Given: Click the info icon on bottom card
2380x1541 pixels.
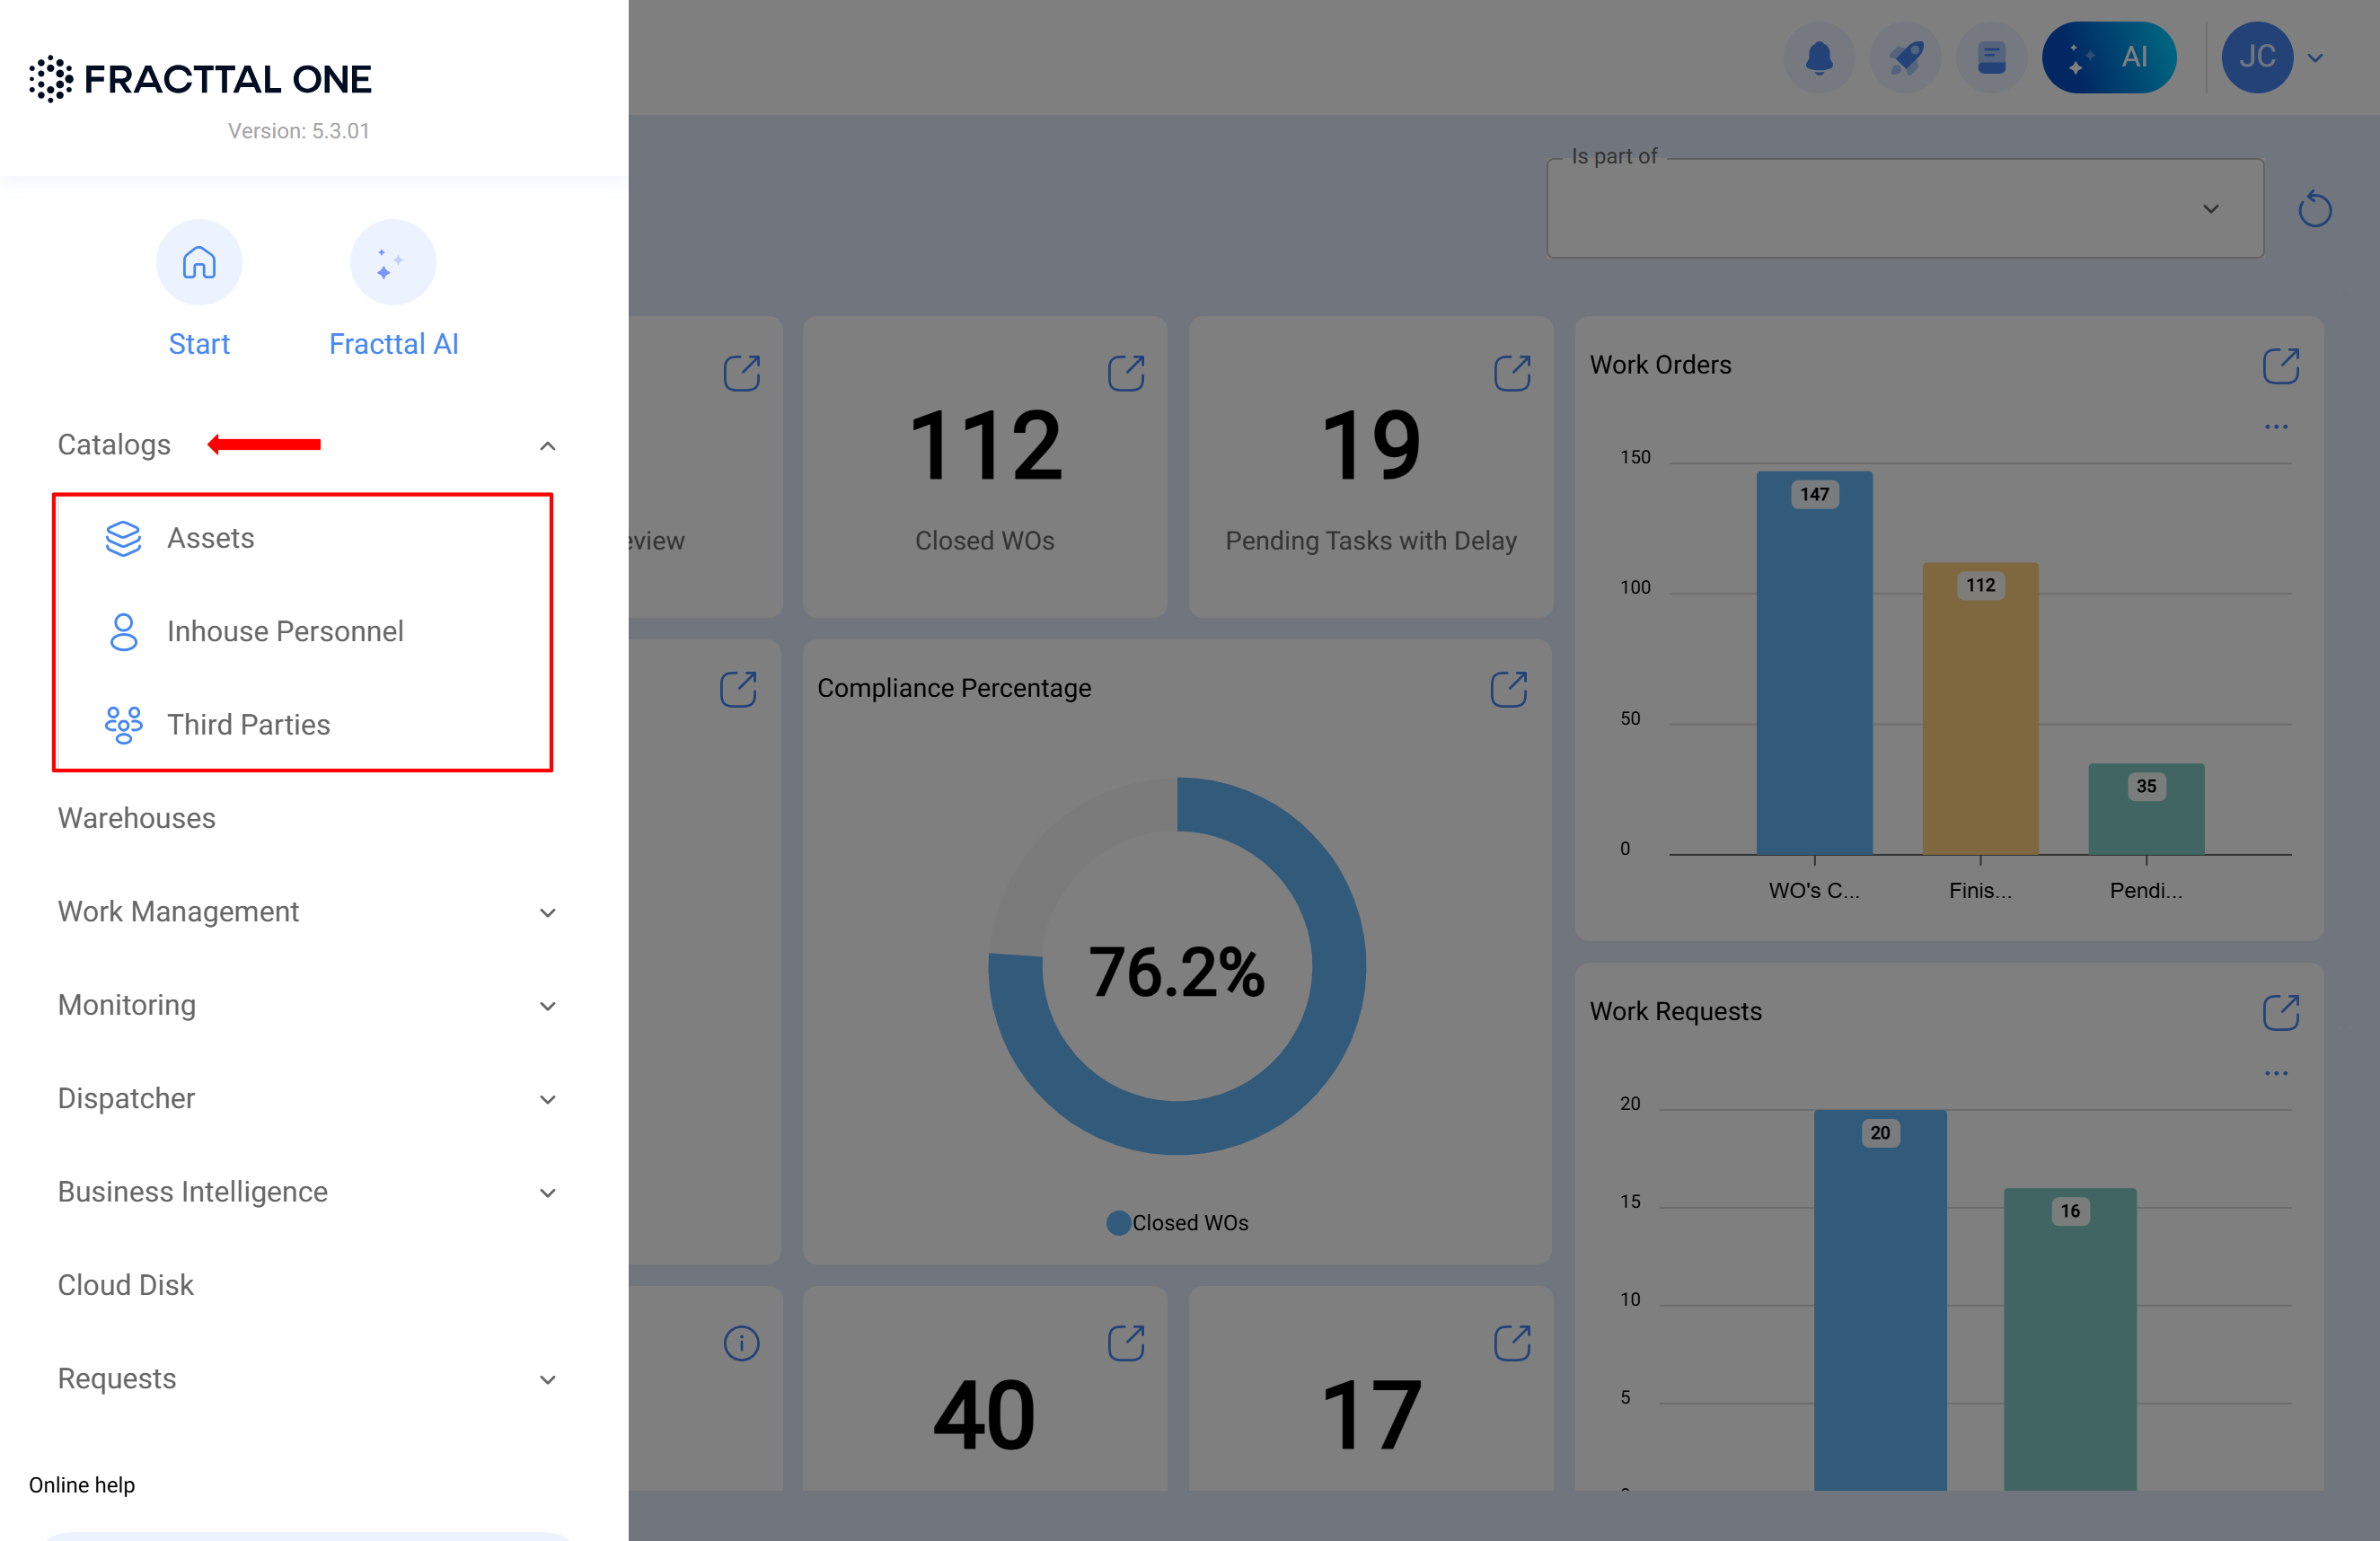Looking at the screenshot, I should [741, 1343].
